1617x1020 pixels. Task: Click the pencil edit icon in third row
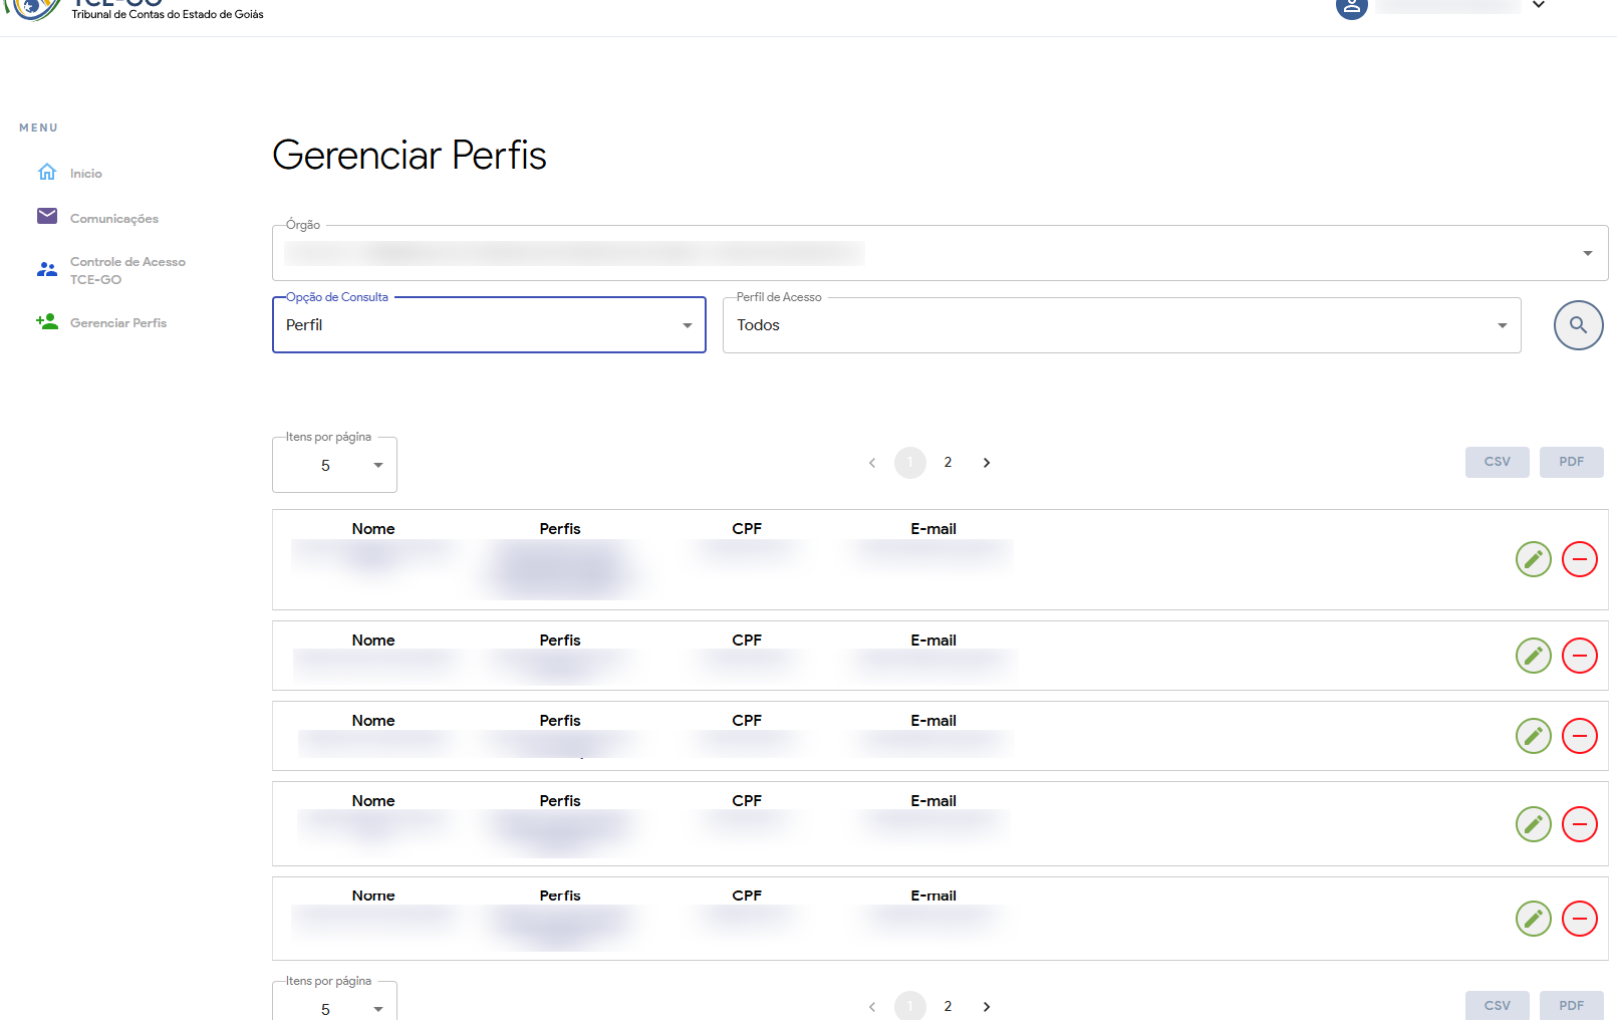tap(1532, 736)
